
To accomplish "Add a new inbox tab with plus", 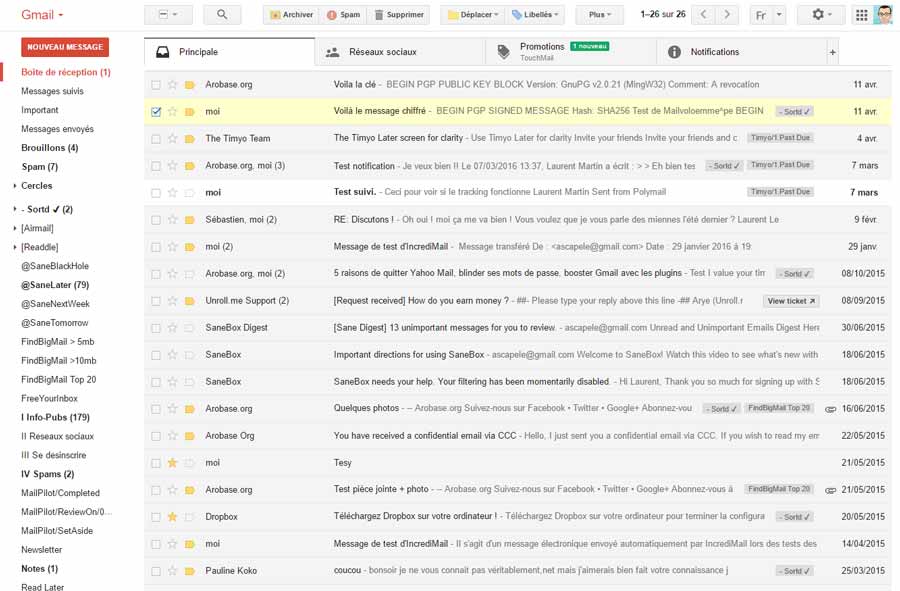I will [832, 52].
